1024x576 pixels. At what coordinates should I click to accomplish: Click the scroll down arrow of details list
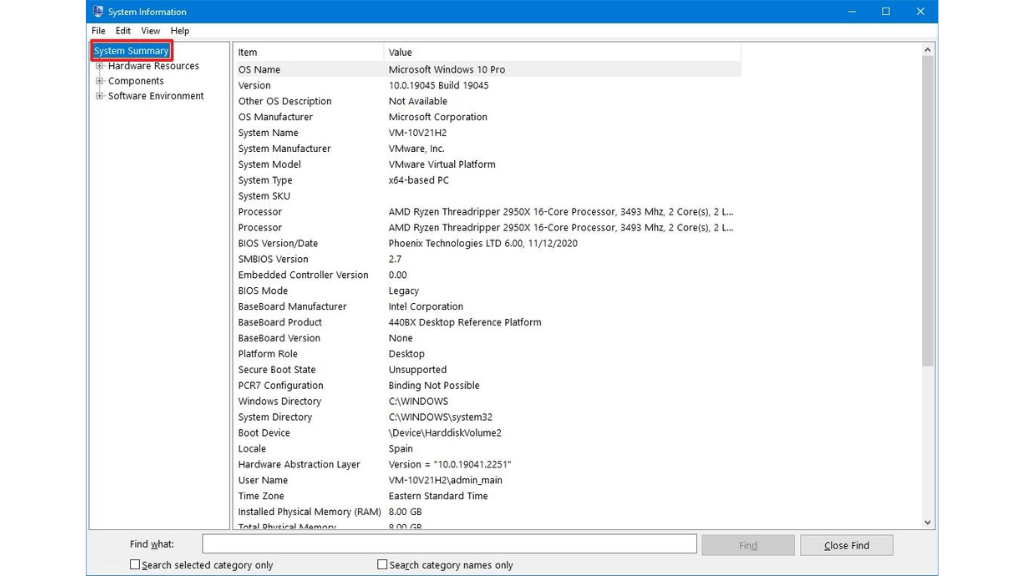927,522
